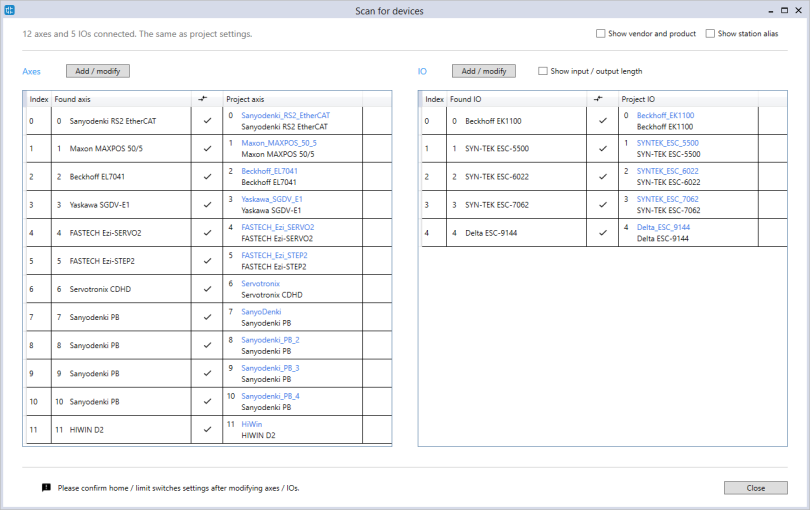The width and height of the screenshot is (810, 510).
Task: Click the Project axis column header
Action: (x=292, y=99)
